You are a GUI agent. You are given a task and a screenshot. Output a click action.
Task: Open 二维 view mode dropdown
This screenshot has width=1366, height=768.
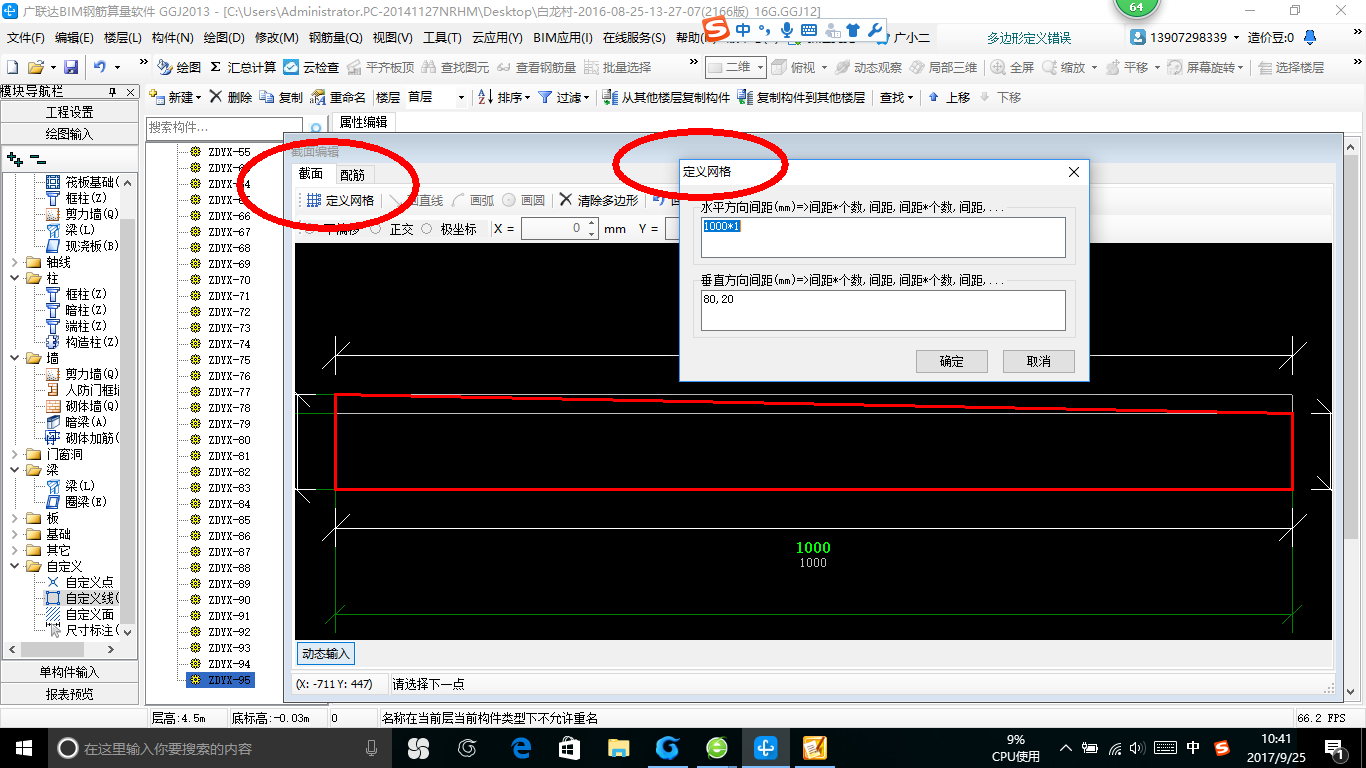(x=736, y=67)
